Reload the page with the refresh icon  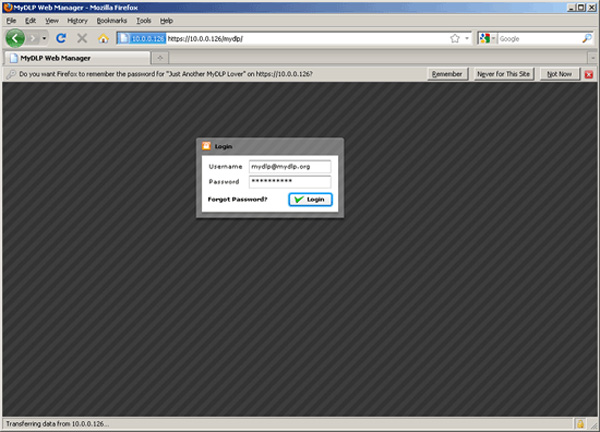click(x=61, y=38)
